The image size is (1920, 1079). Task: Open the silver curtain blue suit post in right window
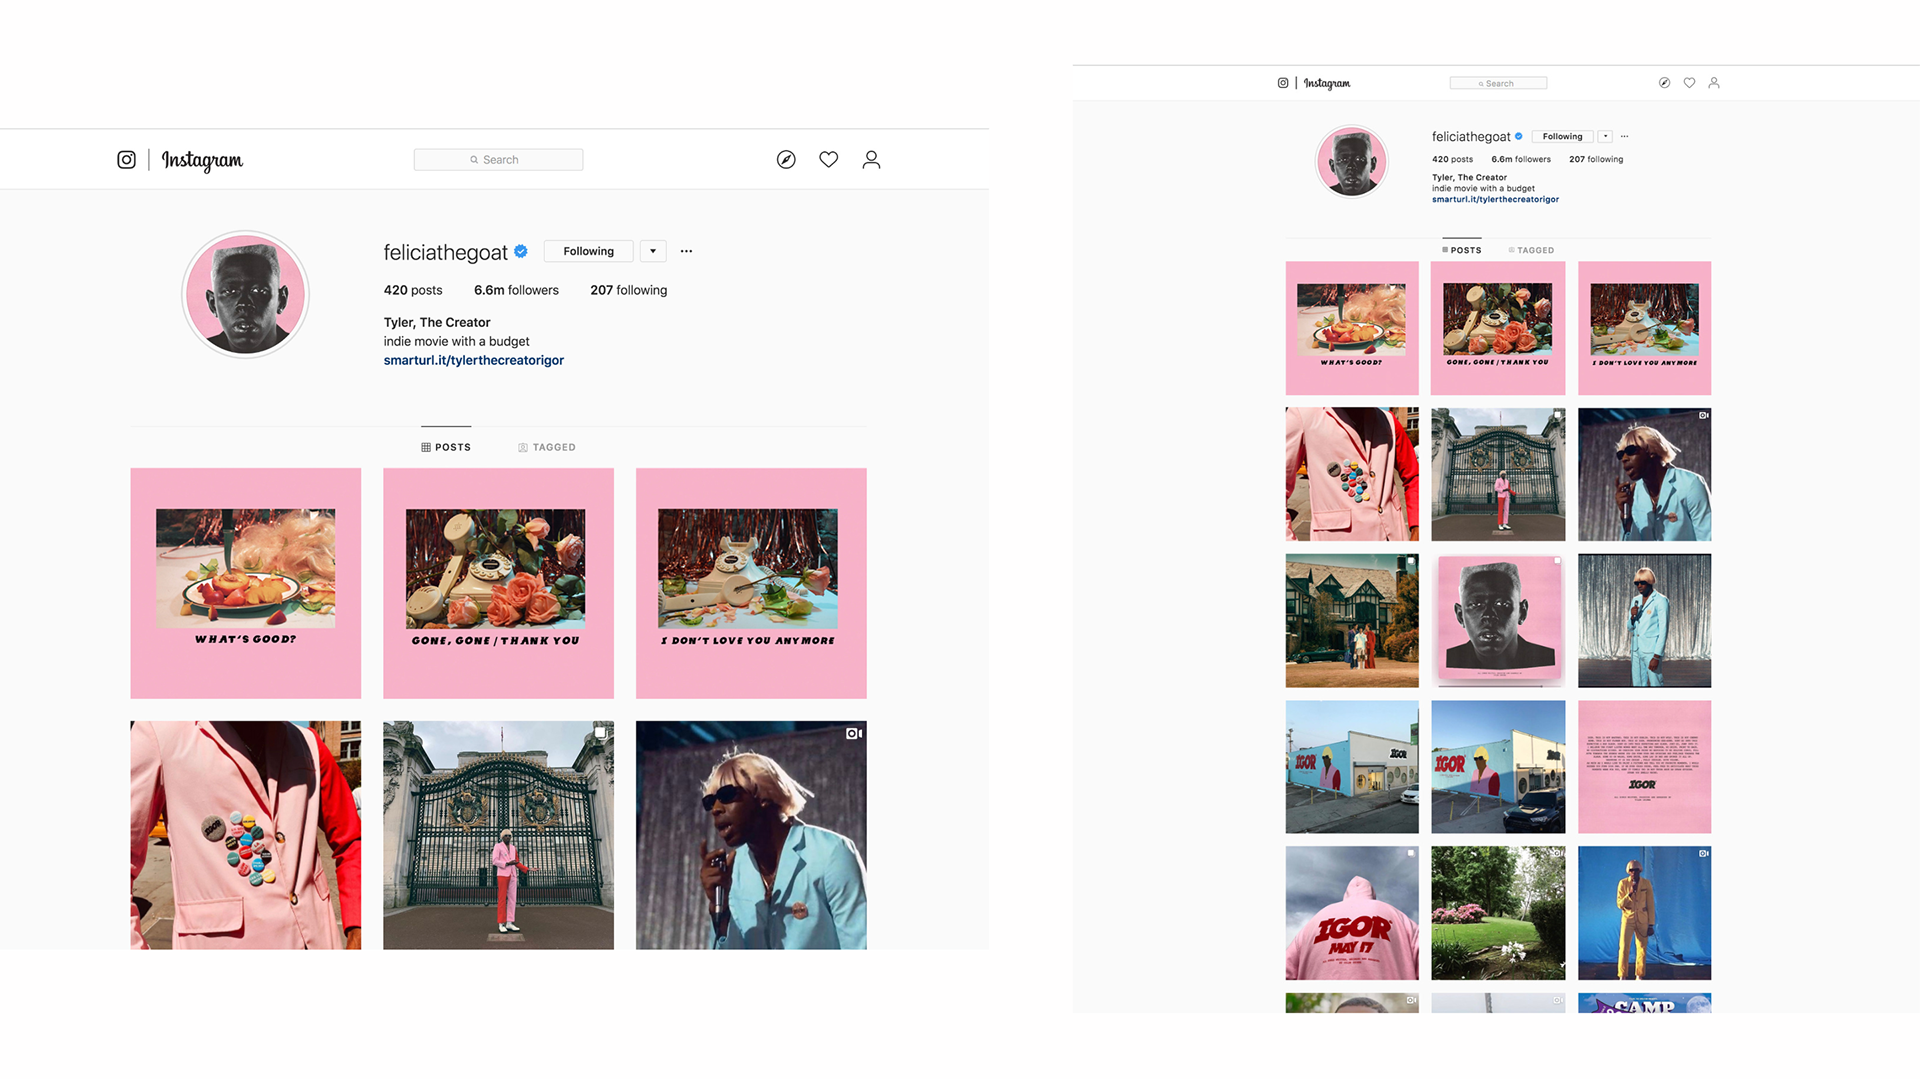1644,620
